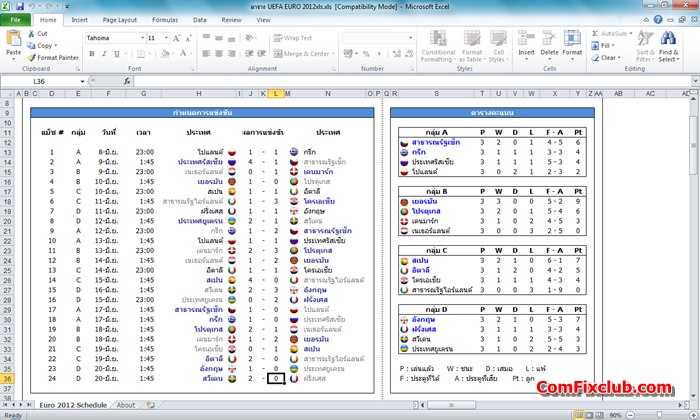This screenshot has width=700, height=420.
Task: Open Sort & Filter menu
Action: (646, 46)
